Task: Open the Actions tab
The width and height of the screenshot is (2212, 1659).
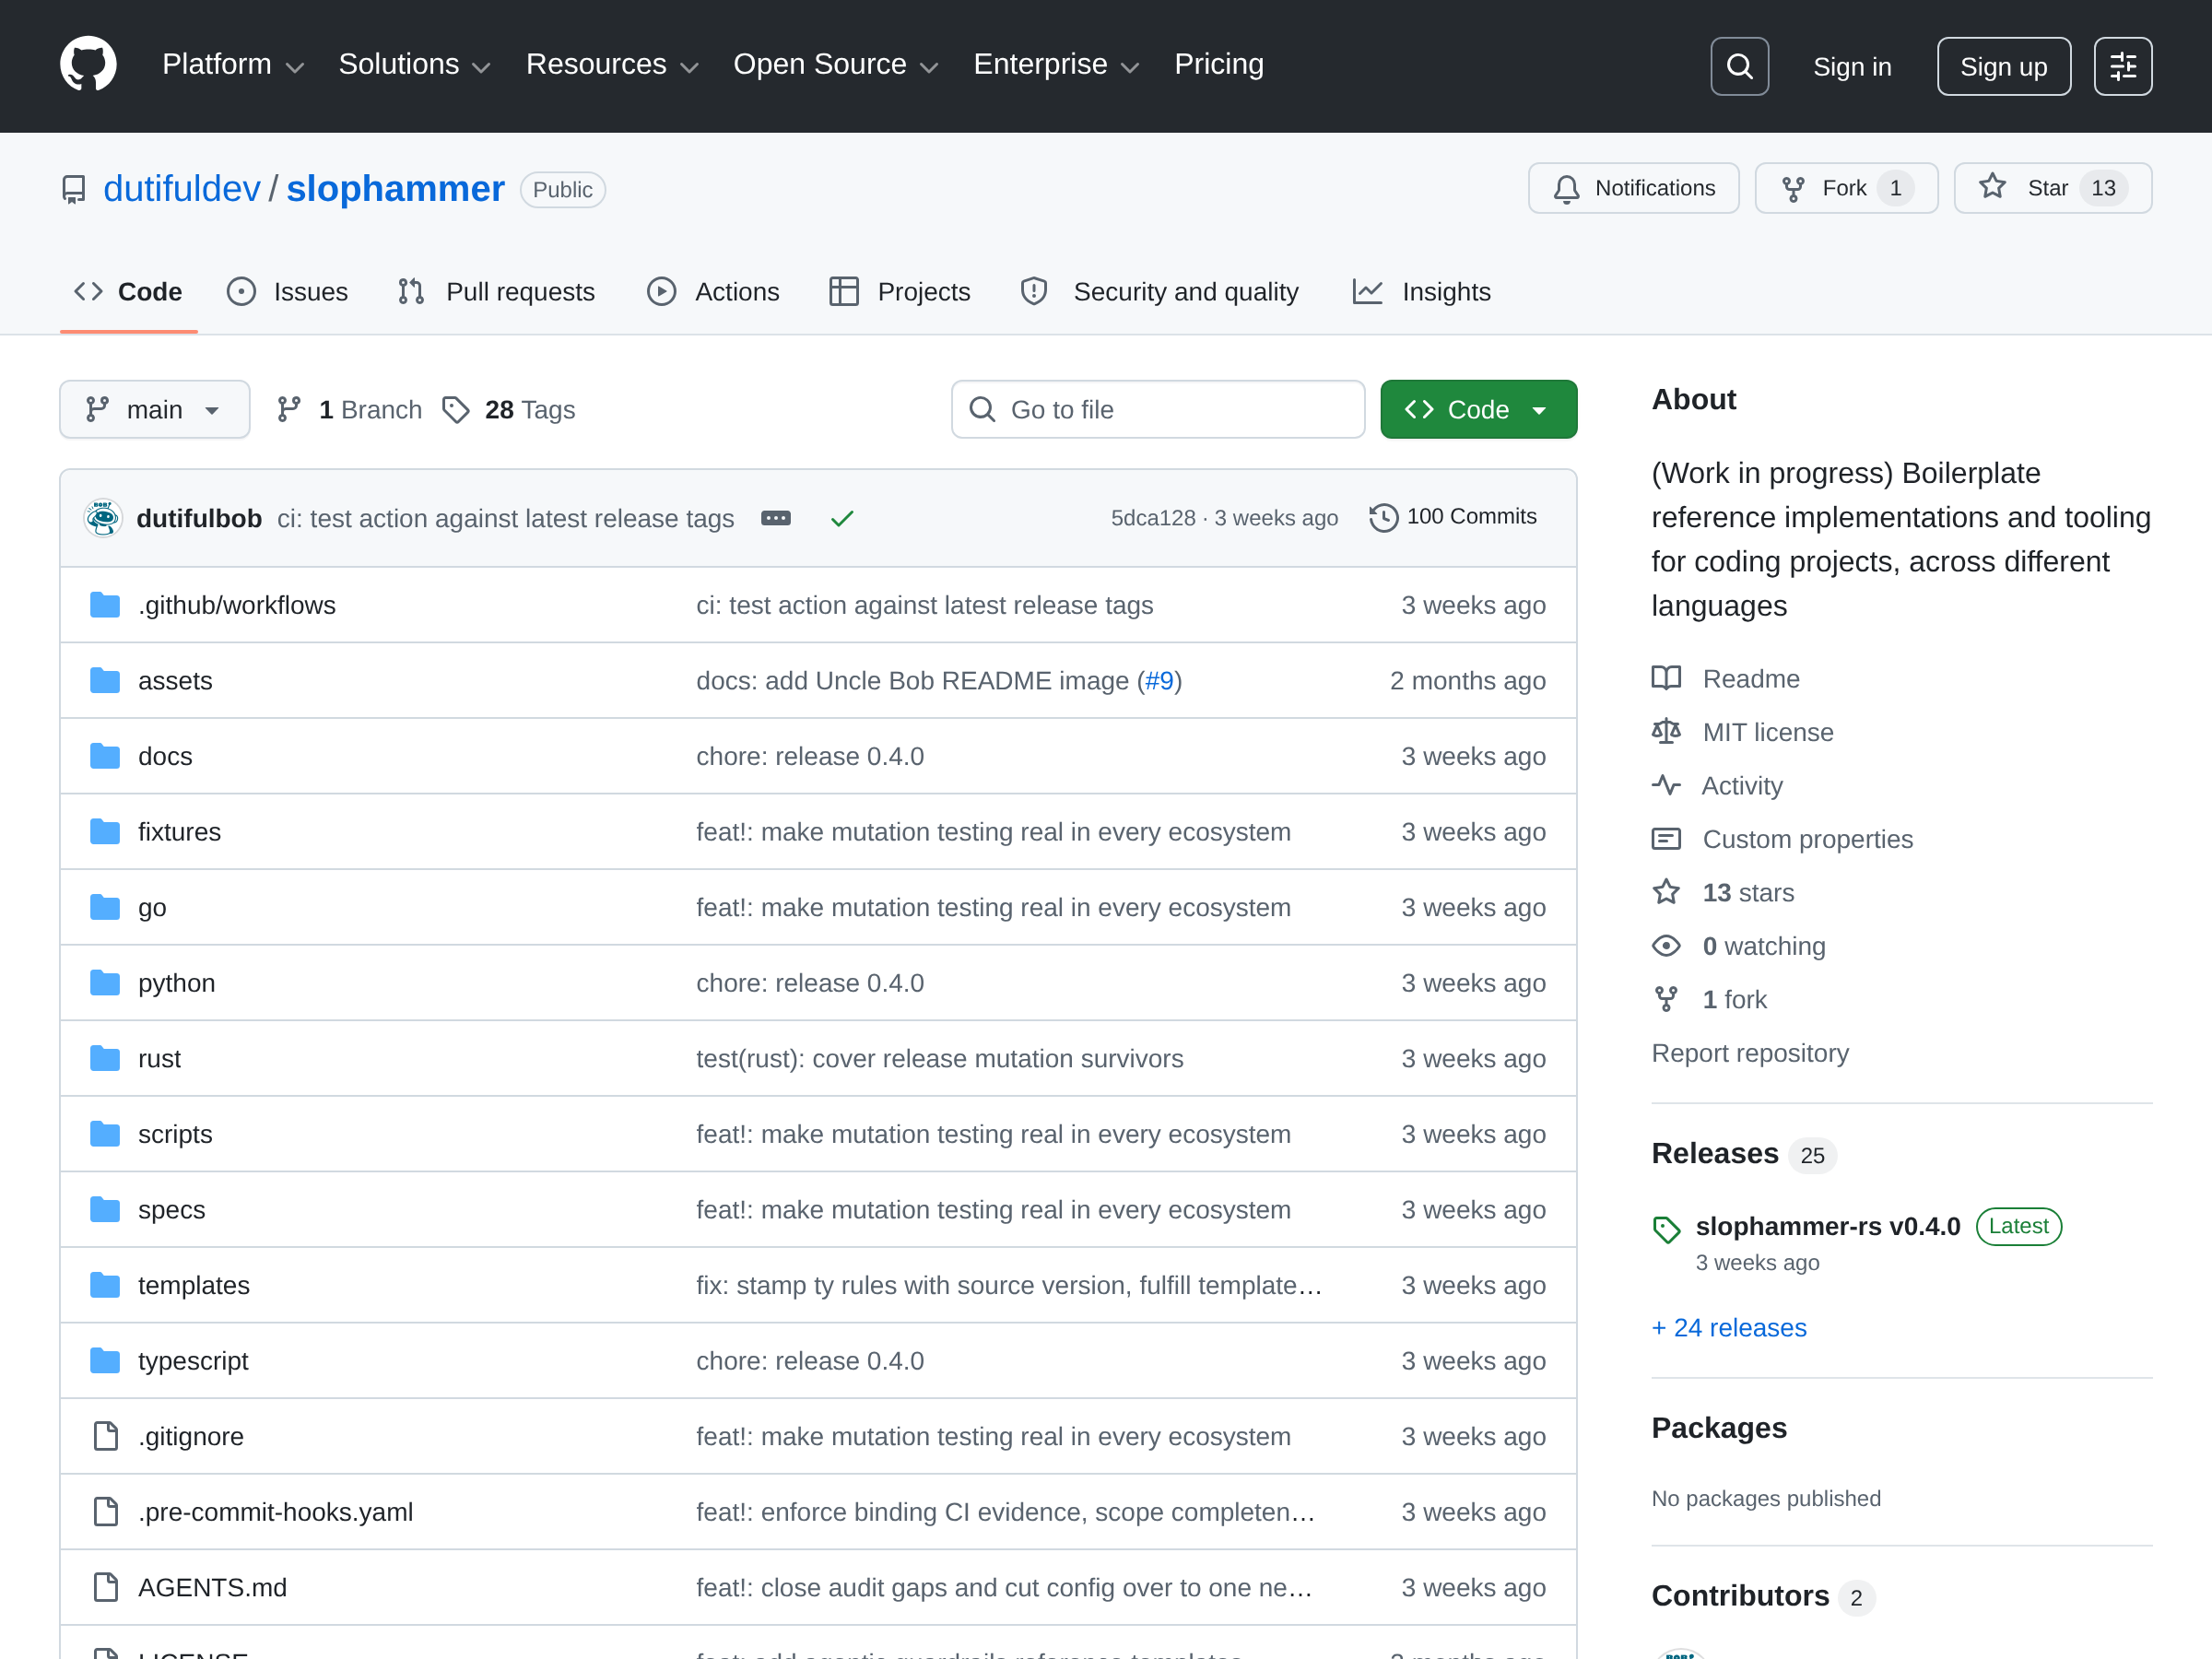Action: [714, 292]
